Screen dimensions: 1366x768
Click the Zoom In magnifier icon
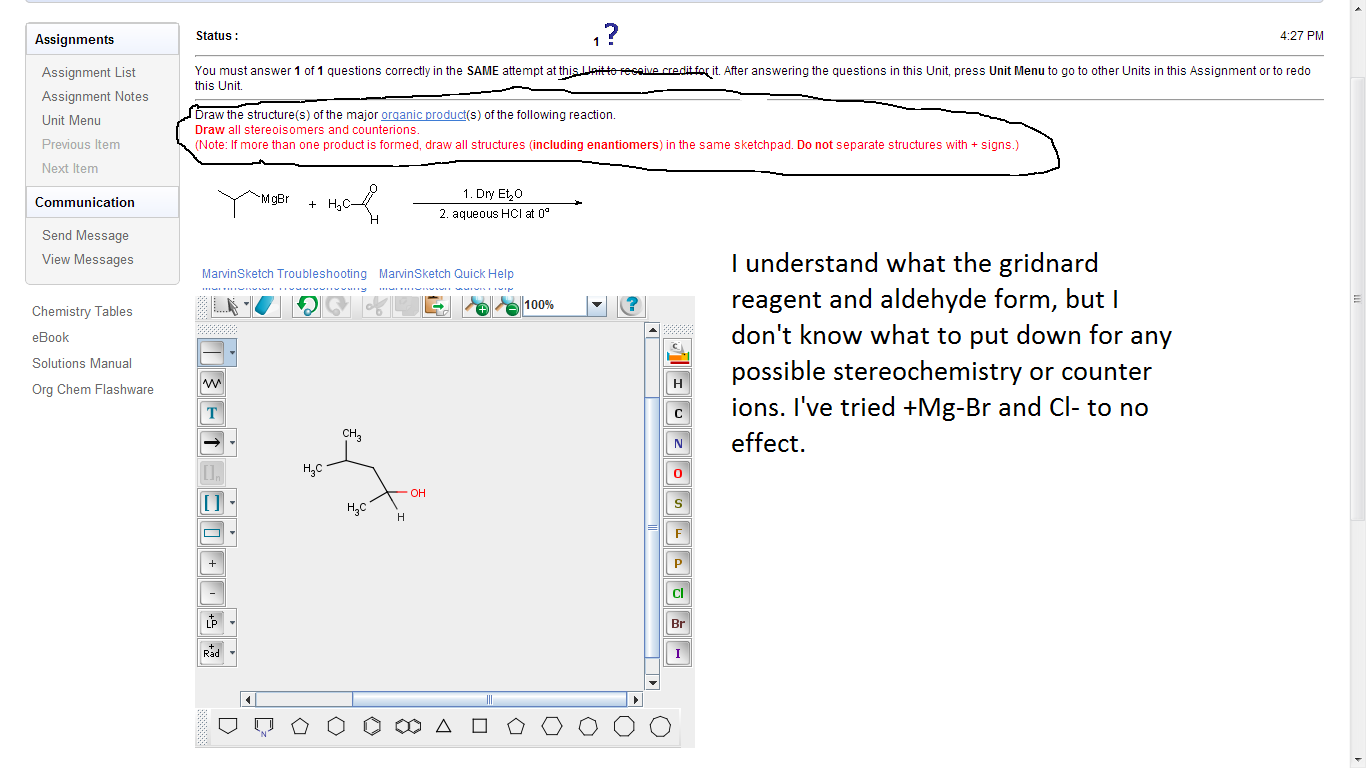click(x=476, y=306)
